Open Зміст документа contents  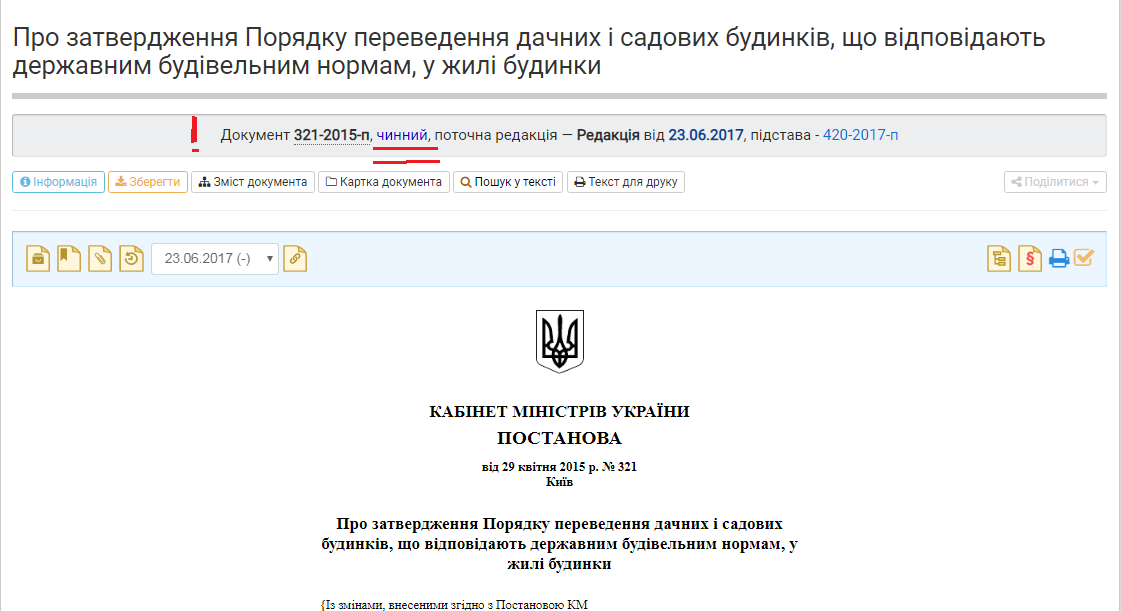point(253,182)
